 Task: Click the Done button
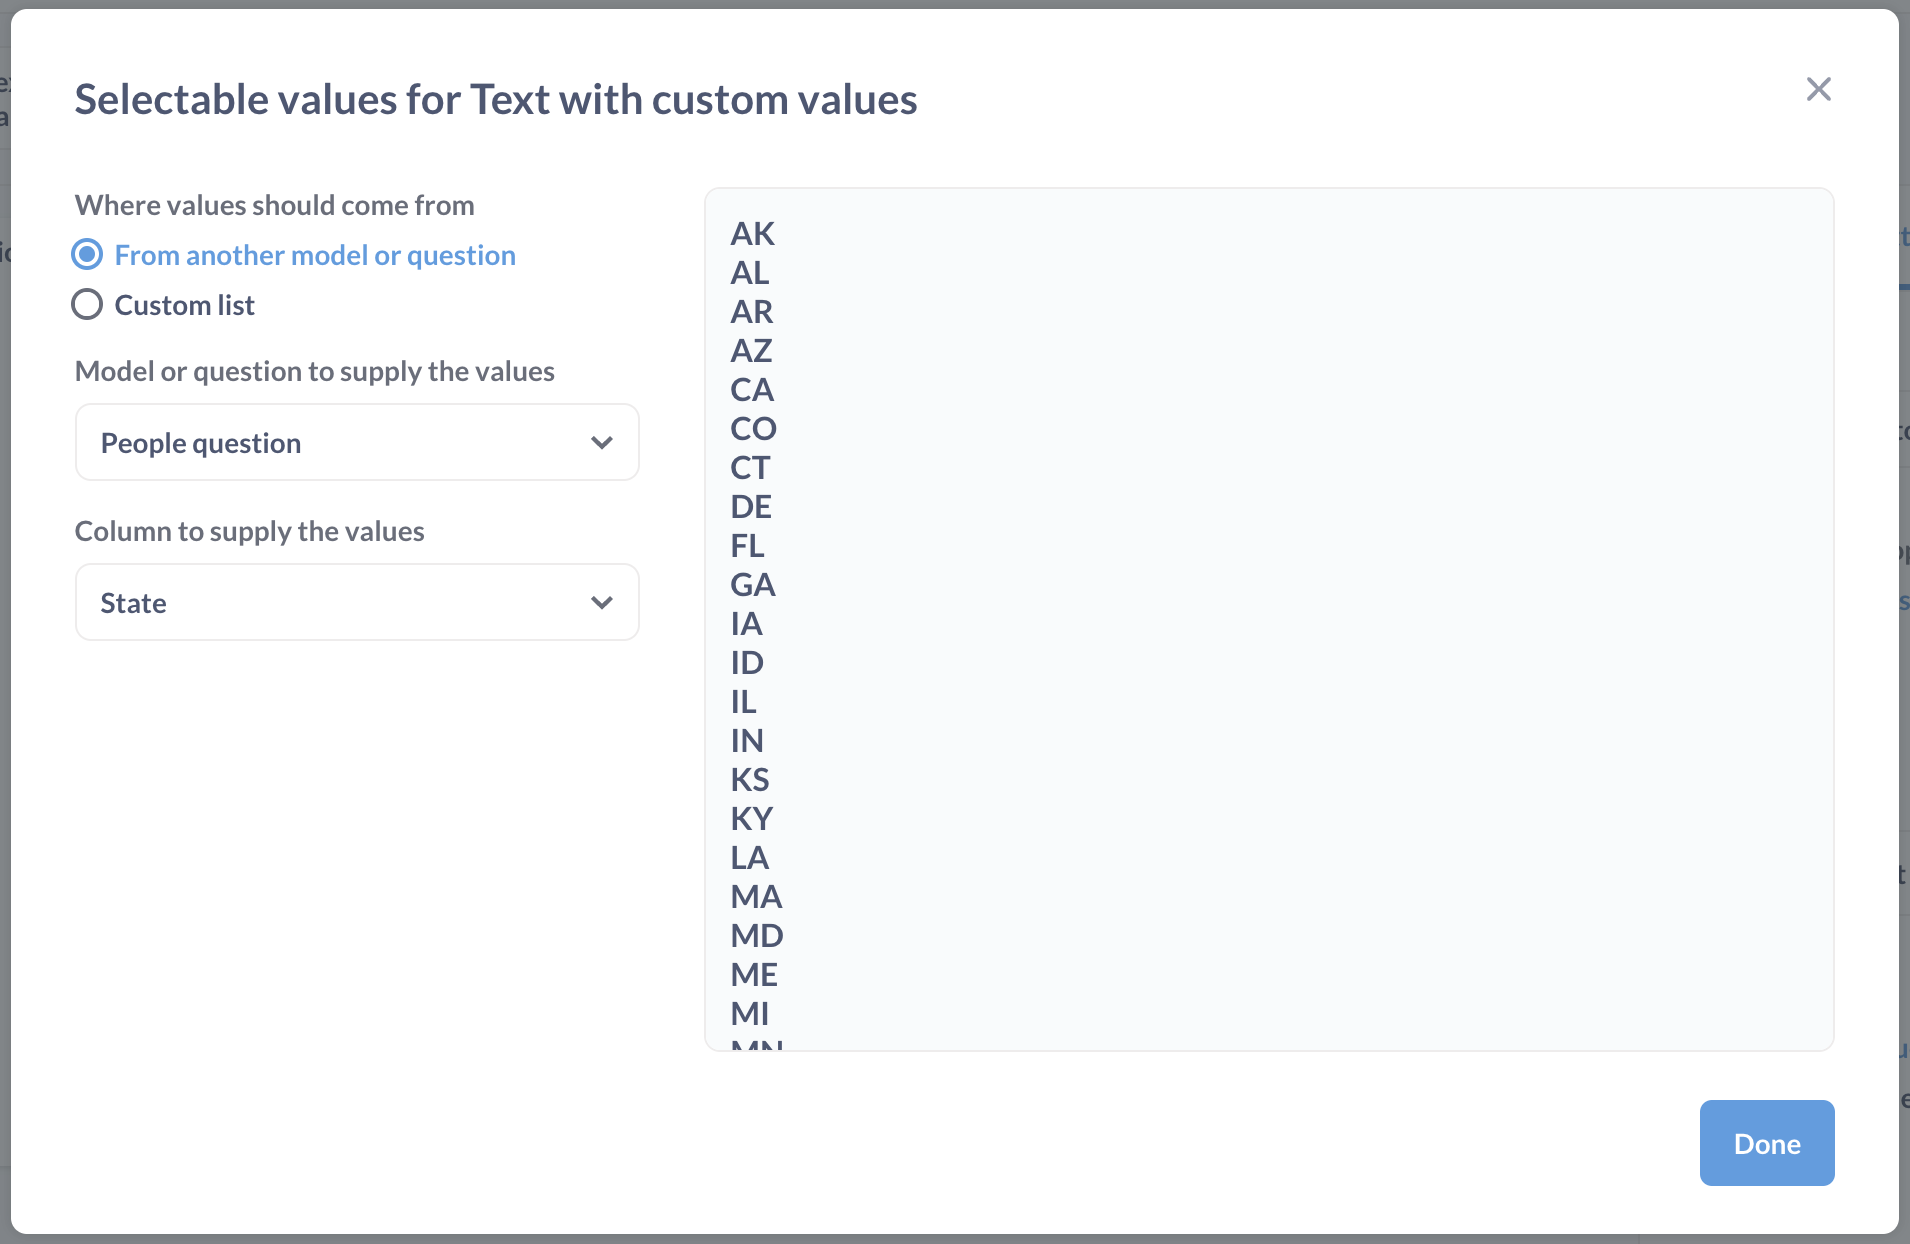point(1766,1143)
